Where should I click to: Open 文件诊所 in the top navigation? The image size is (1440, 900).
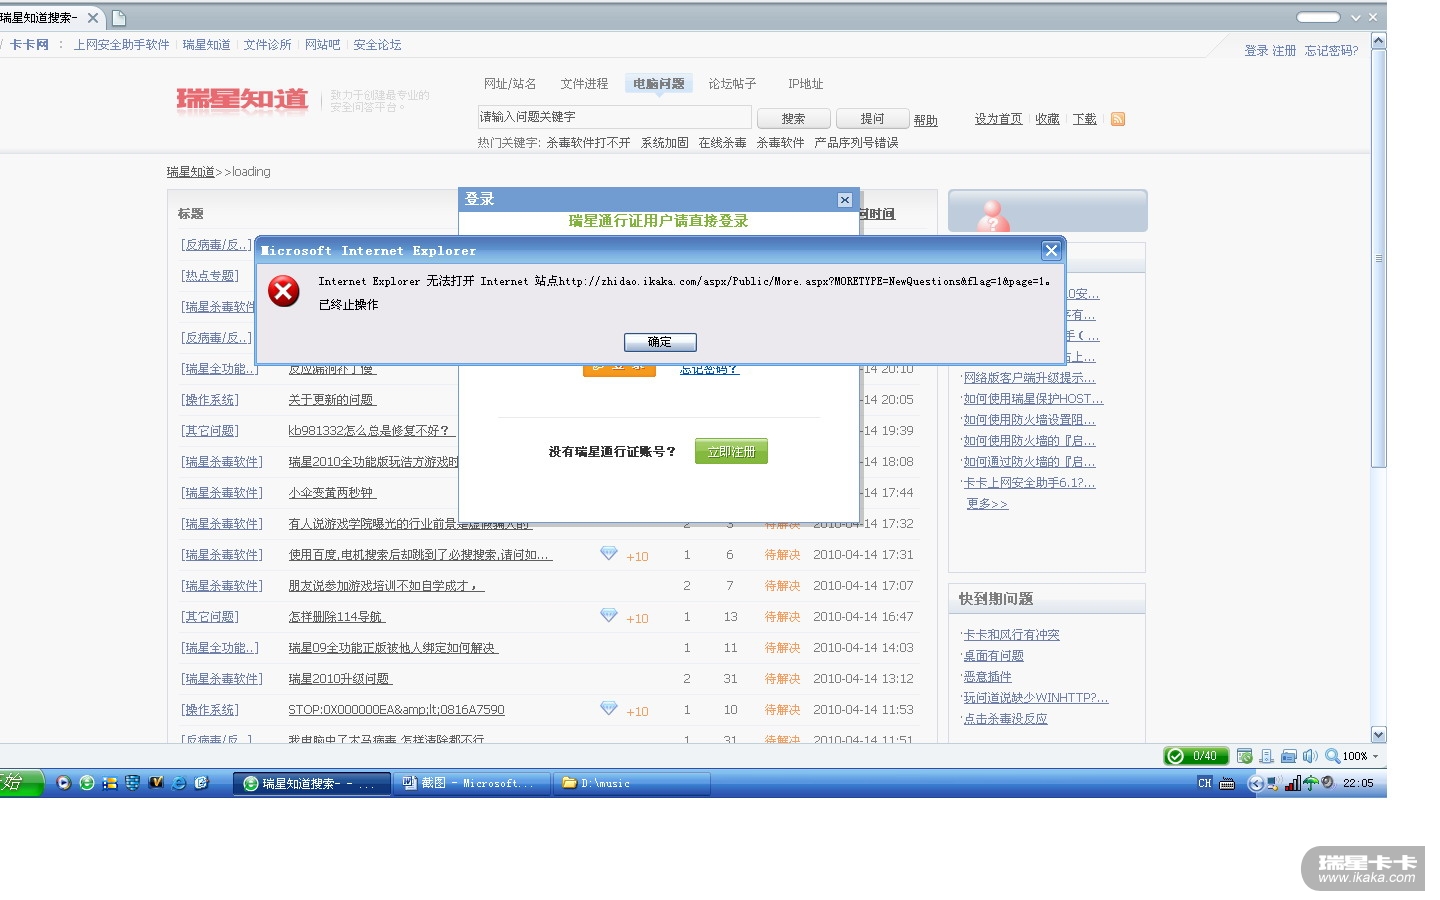pos(268,45)
